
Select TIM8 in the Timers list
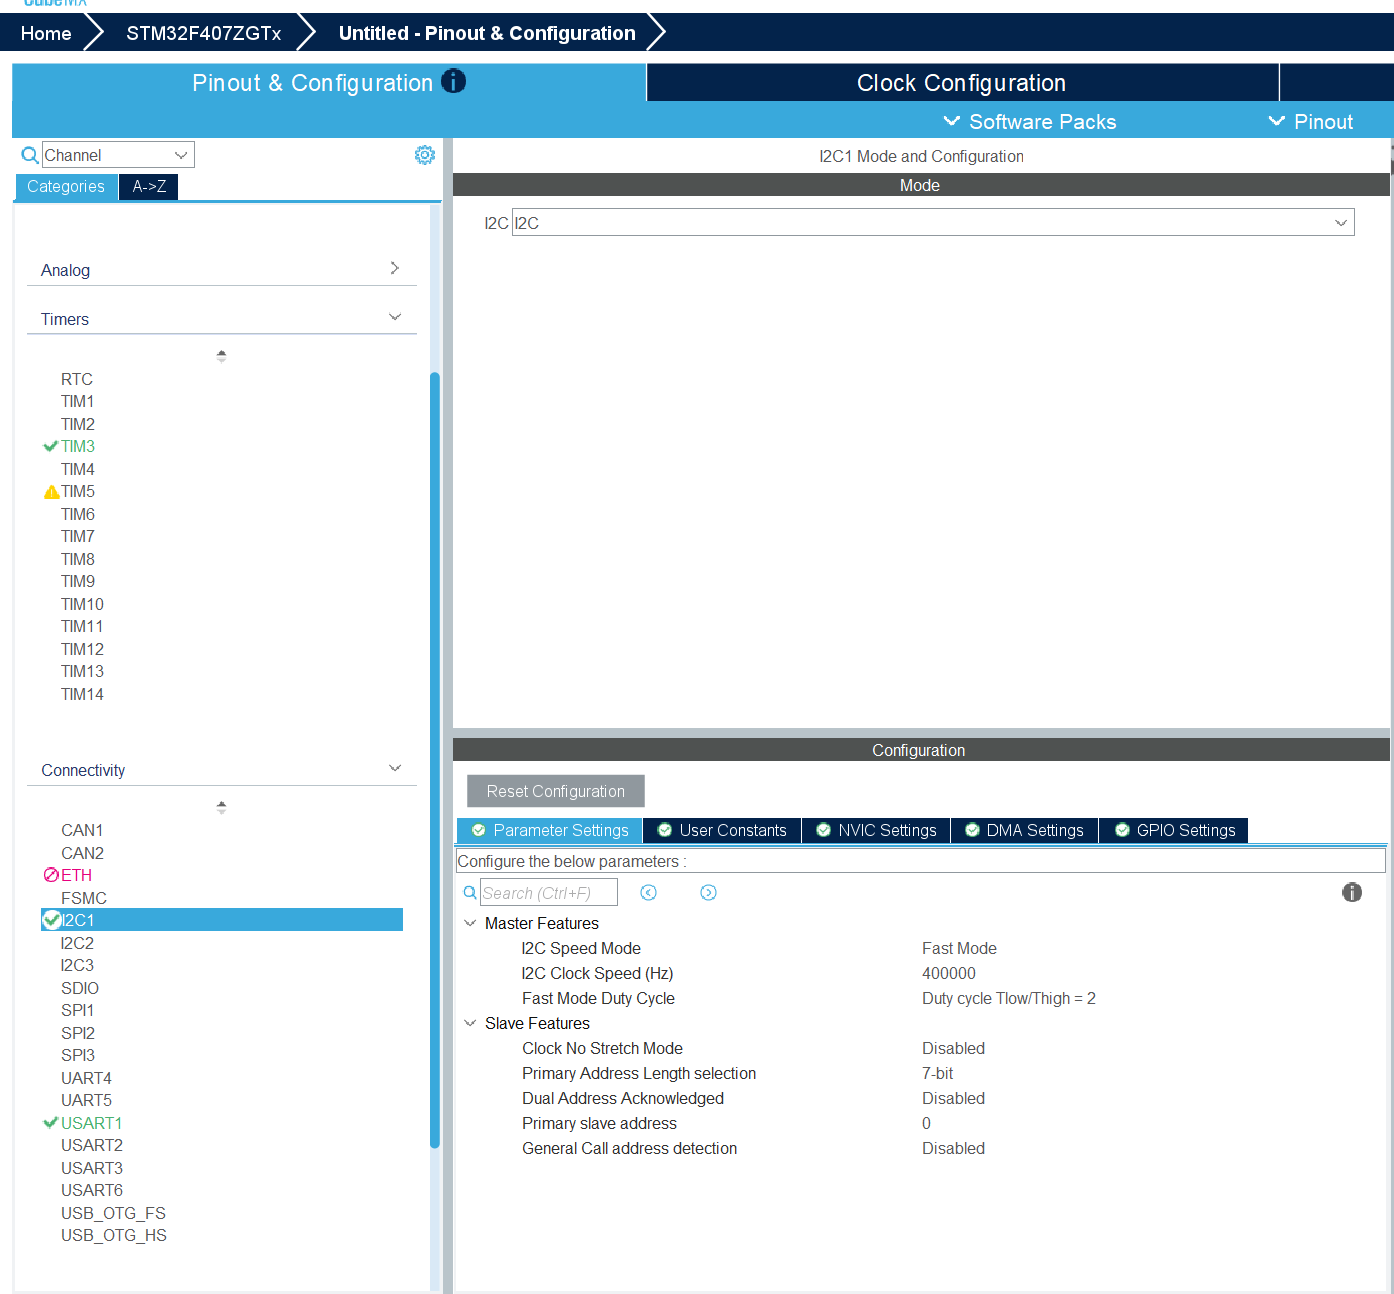coord(78,559)
